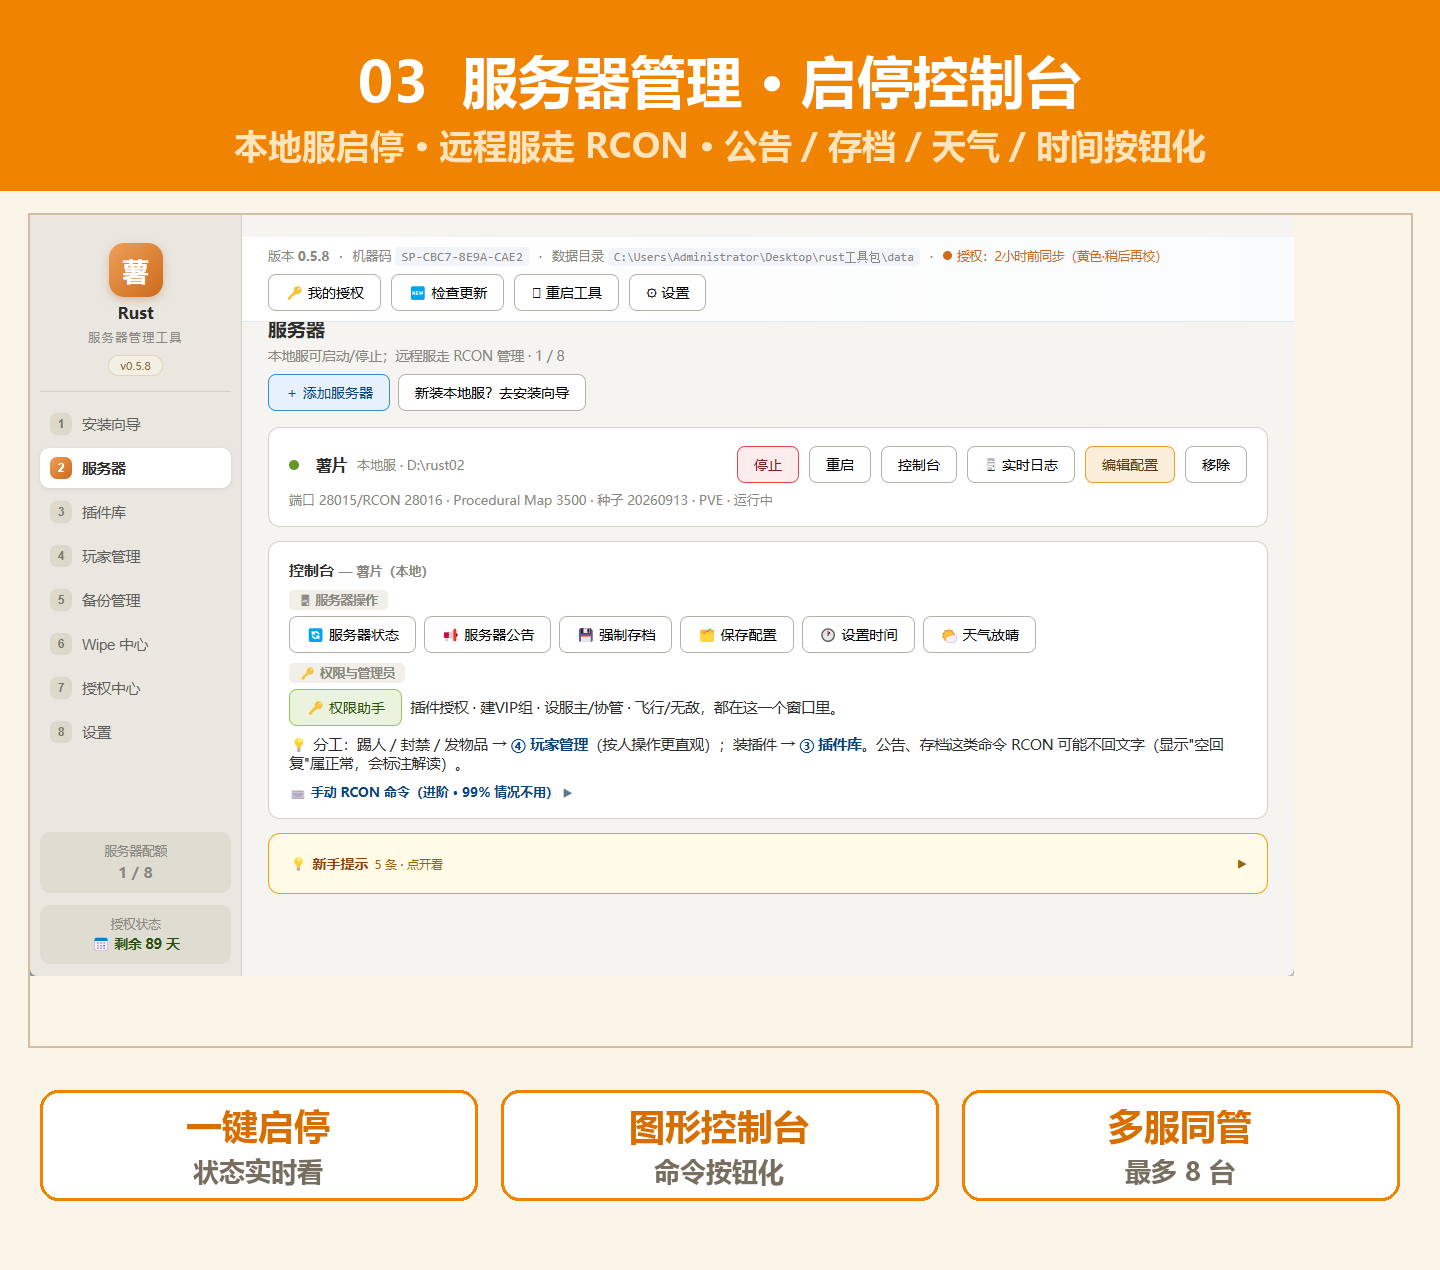Screen dimensions: 1440x1270
Task: Open 授权中心 in sidebar
Action: click(135, 688)
